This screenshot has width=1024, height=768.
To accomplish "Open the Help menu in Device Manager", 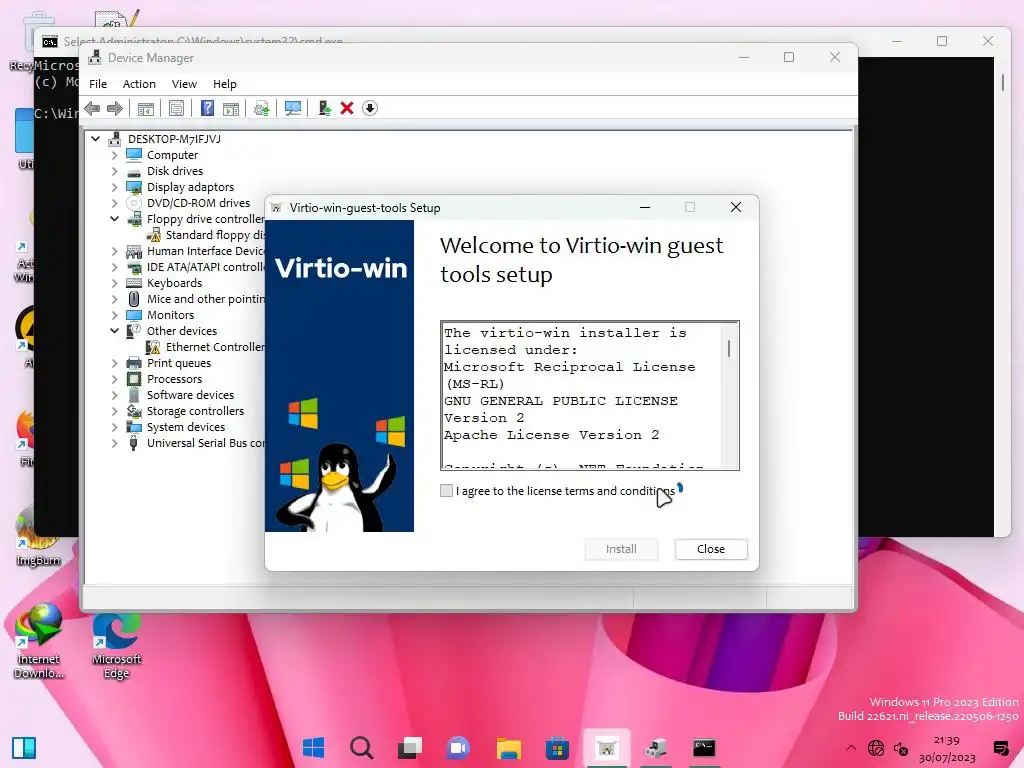I will coord(225,84).
